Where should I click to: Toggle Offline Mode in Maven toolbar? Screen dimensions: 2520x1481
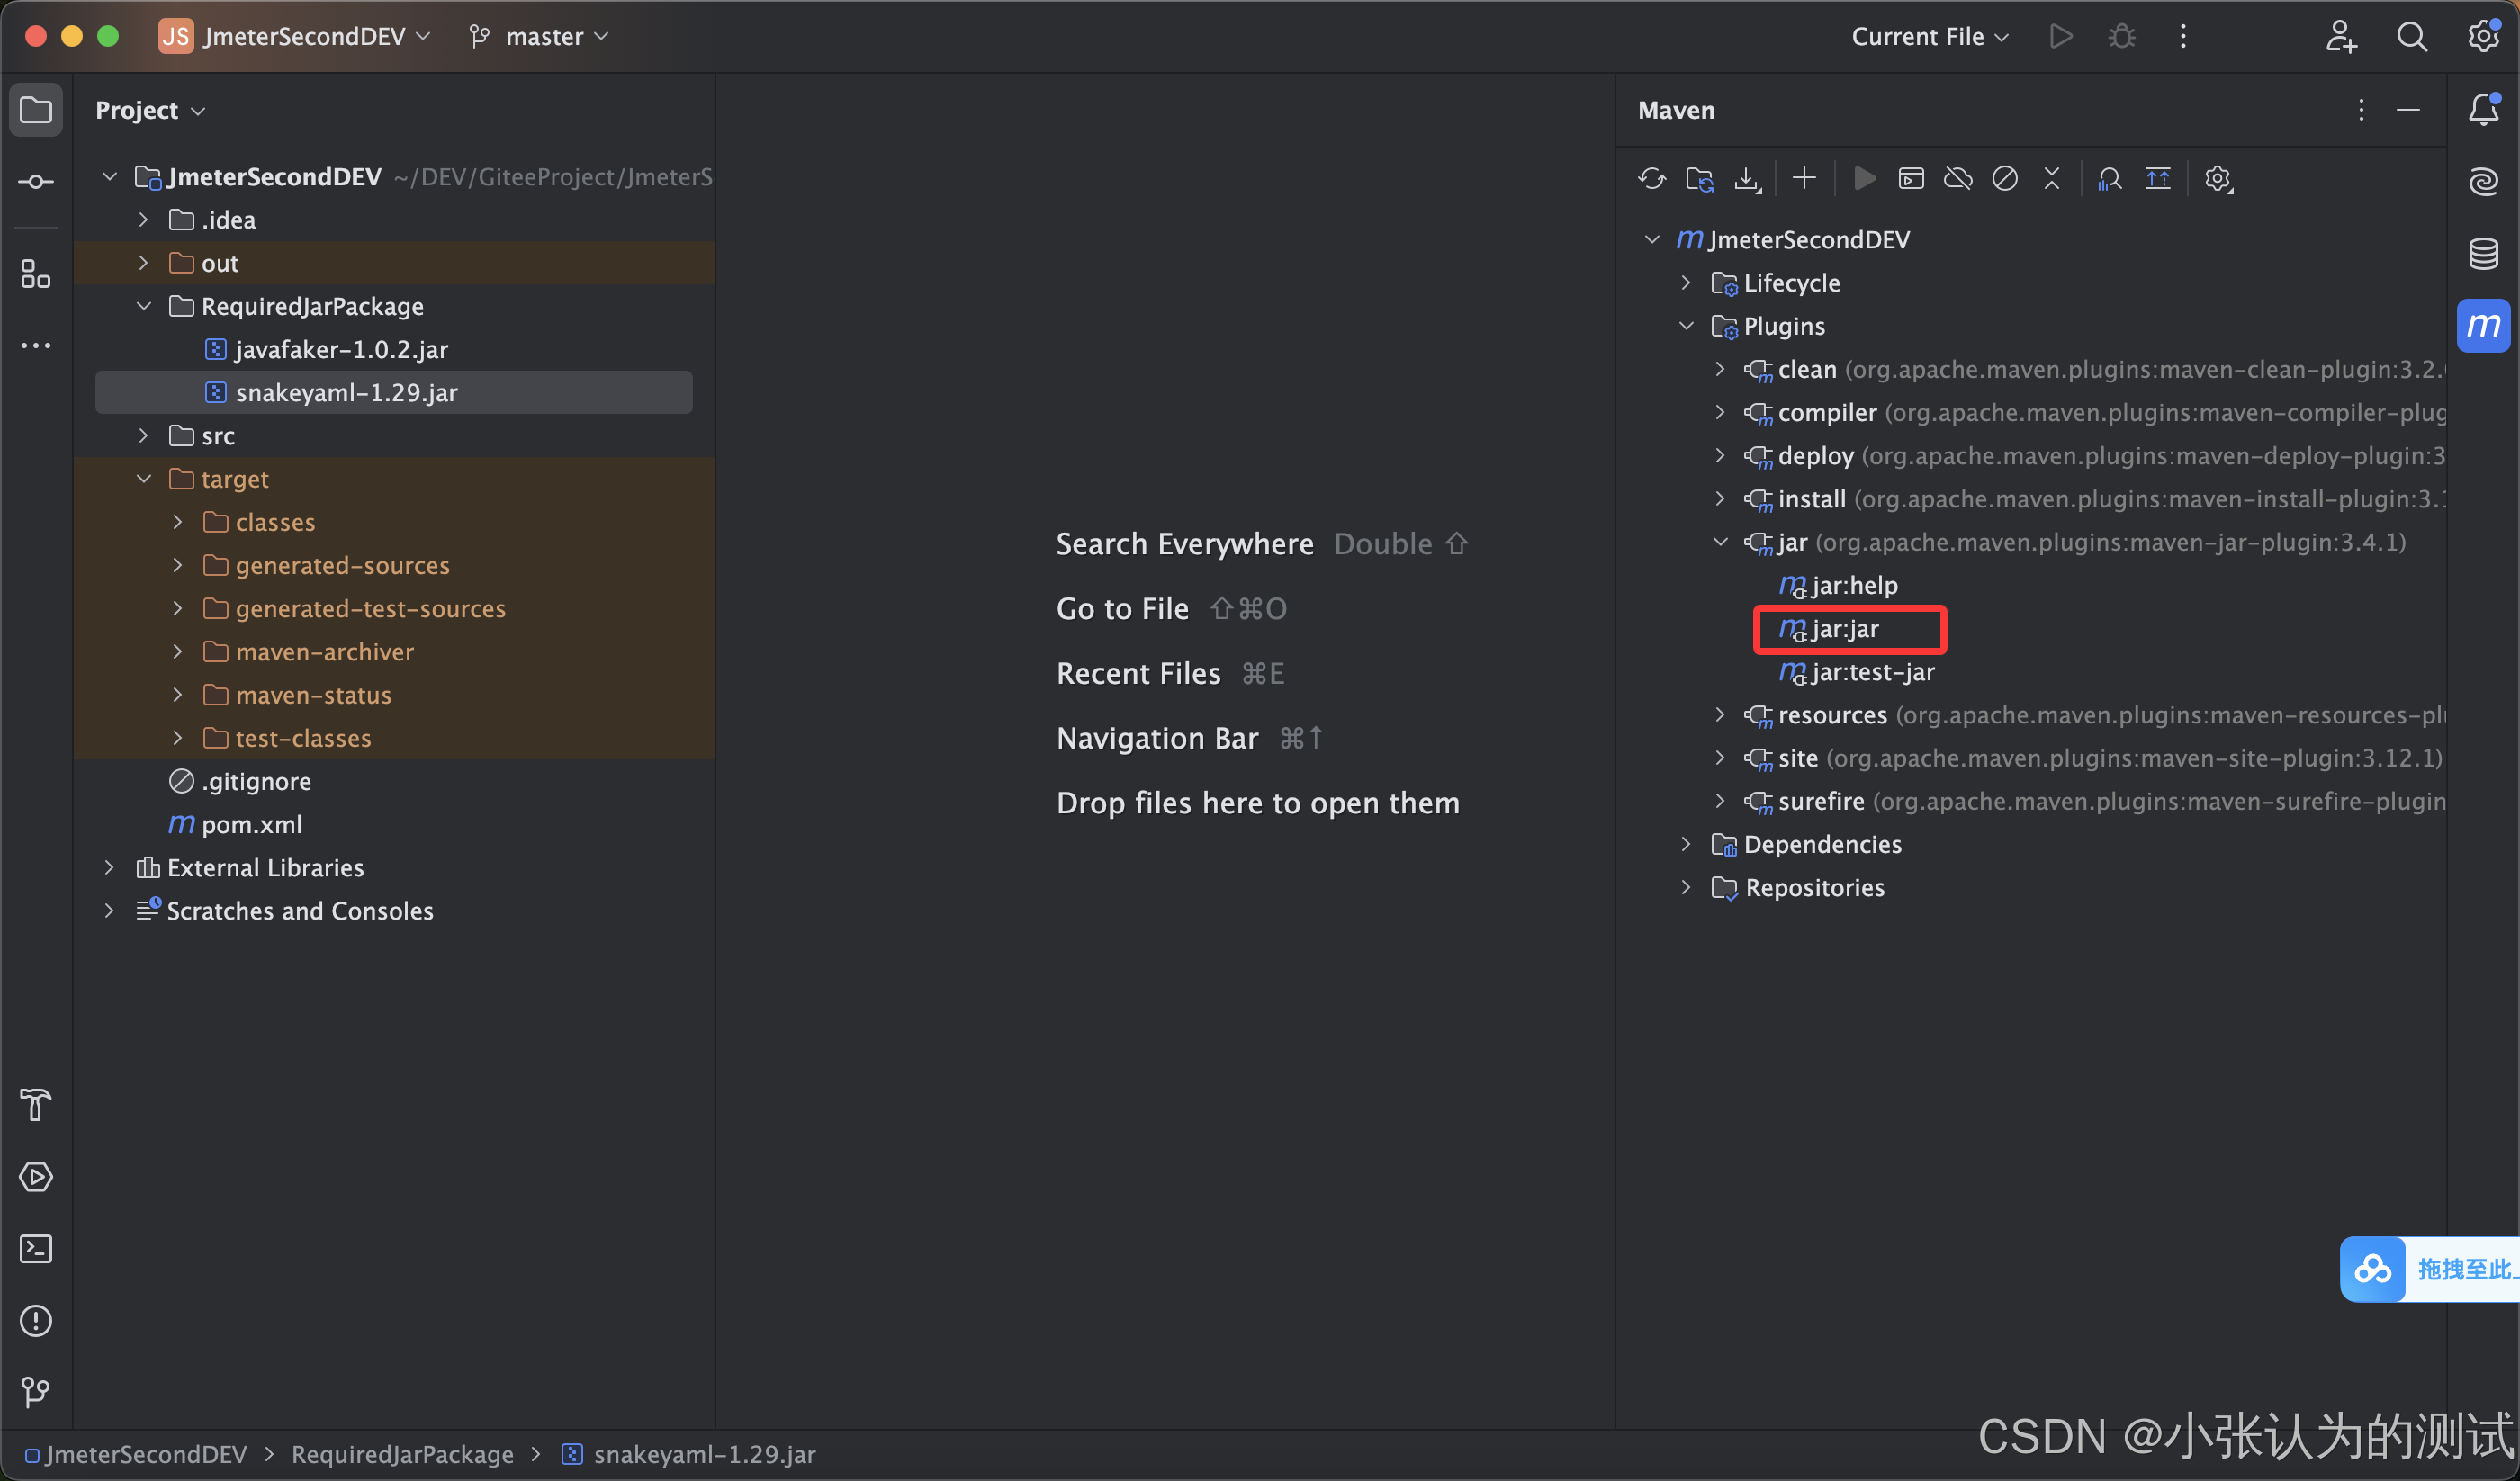1957,179
